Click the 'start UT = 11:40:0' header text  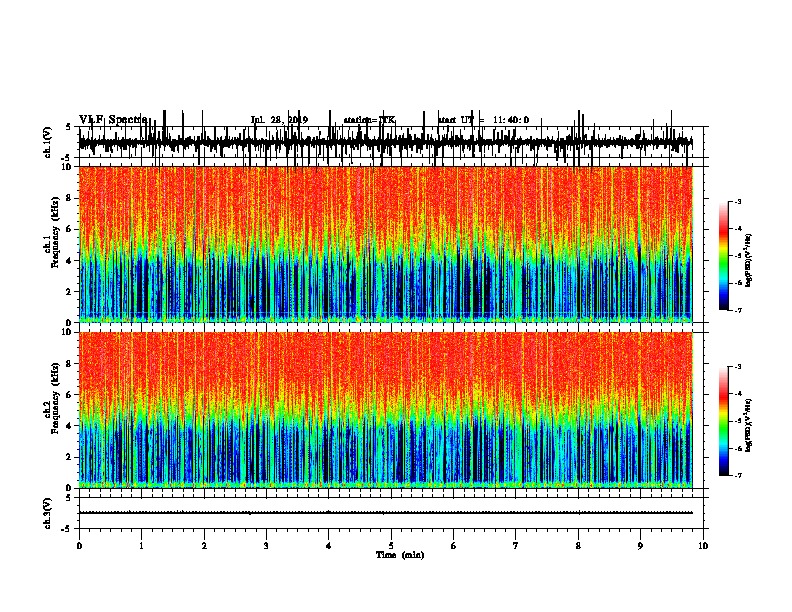[483, 120]
